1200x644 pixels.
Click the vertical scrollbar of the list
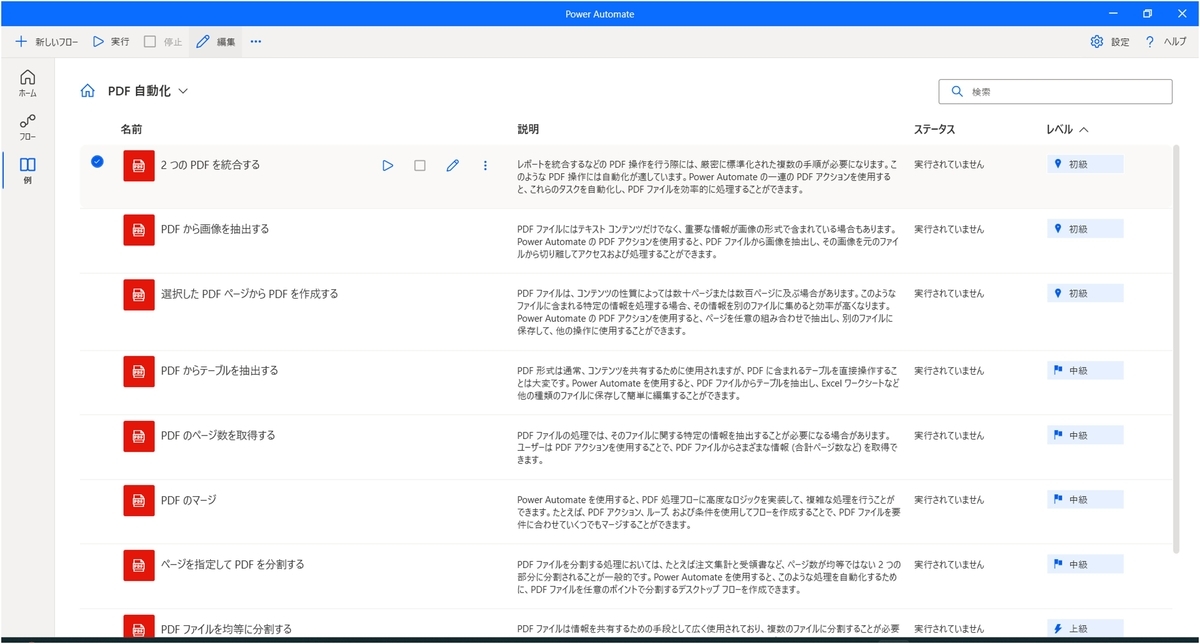(1177, 348)
